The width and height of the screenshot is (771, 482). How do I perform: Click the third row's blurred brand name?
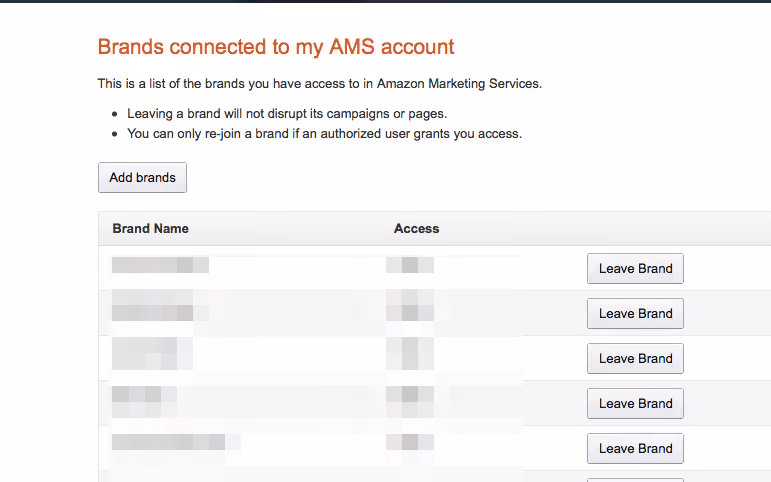152,354
